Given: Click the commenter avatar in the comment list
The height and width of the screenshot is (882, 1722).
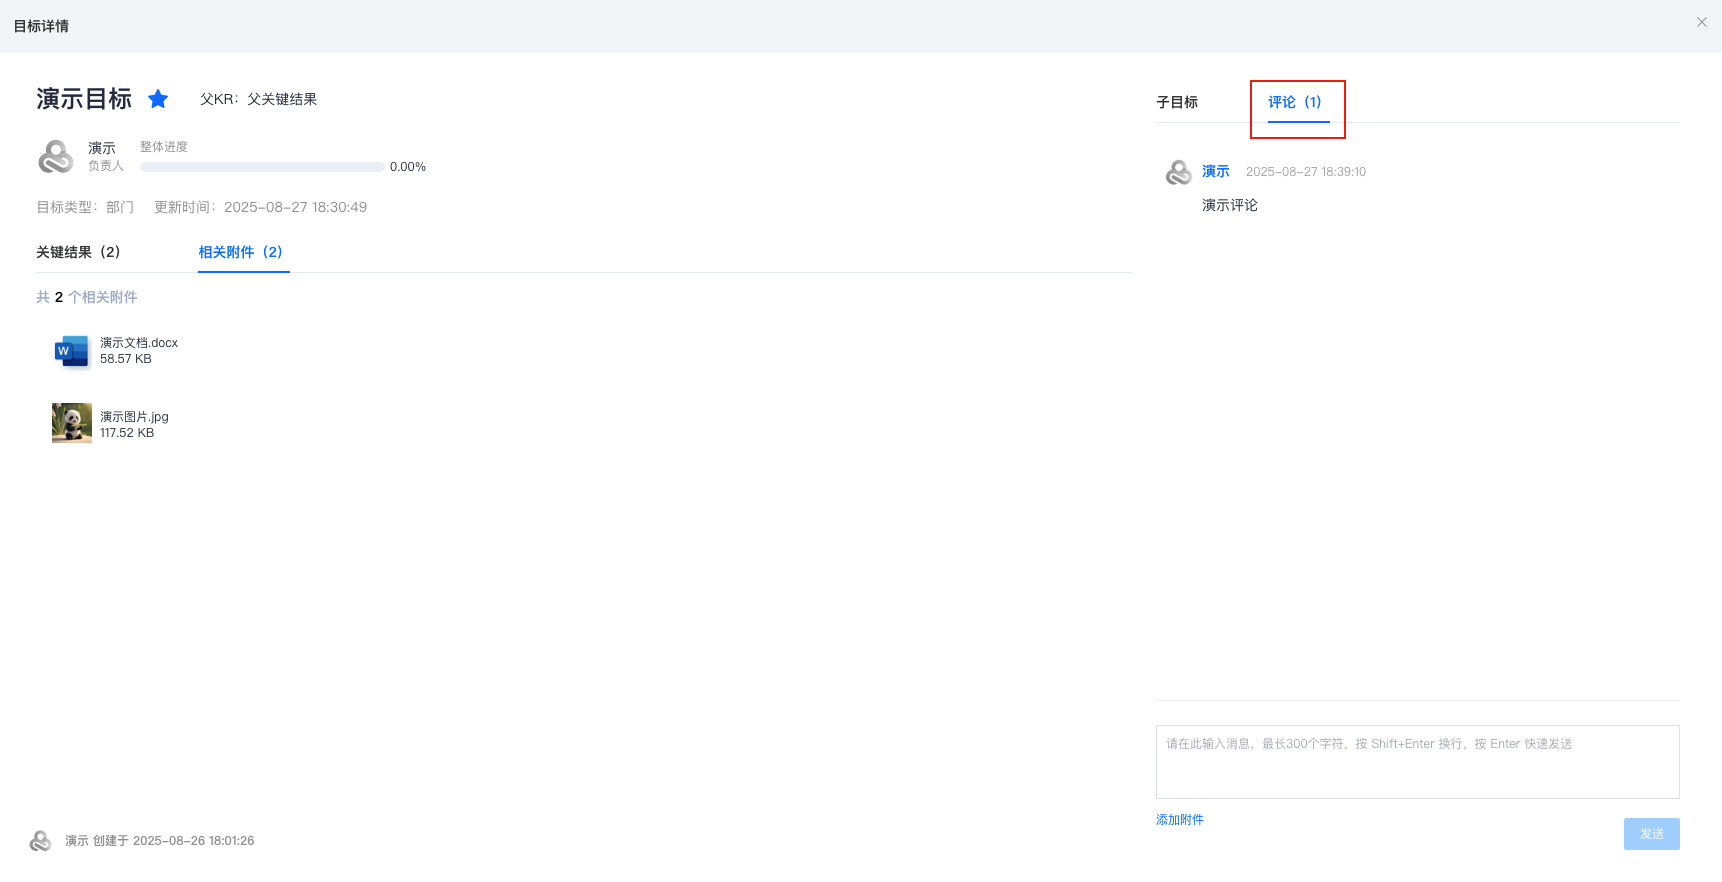Looking at the screenshot, I should click(x=1179, y=173).
